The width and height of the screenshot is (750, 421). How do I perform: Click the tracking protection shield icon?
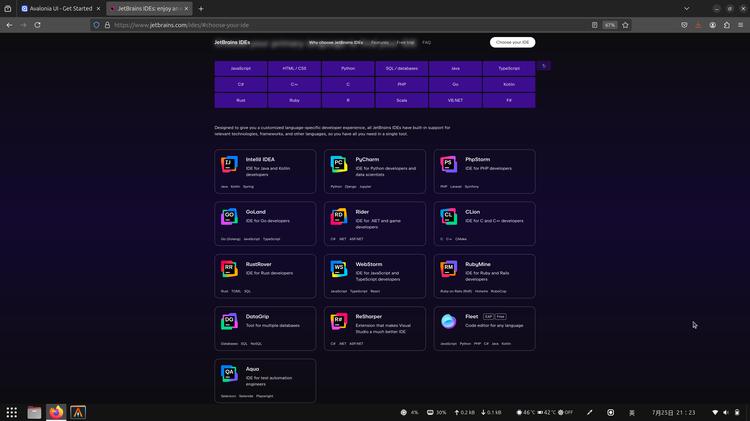[96, 25]
